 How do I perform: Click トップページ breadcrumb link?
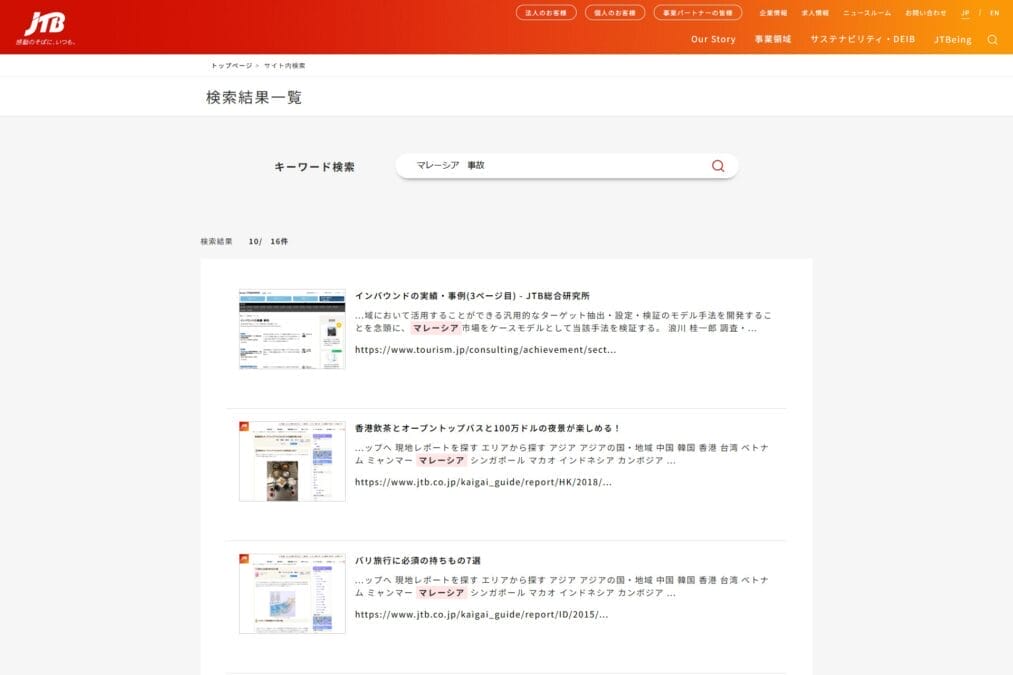pos(231,65)
